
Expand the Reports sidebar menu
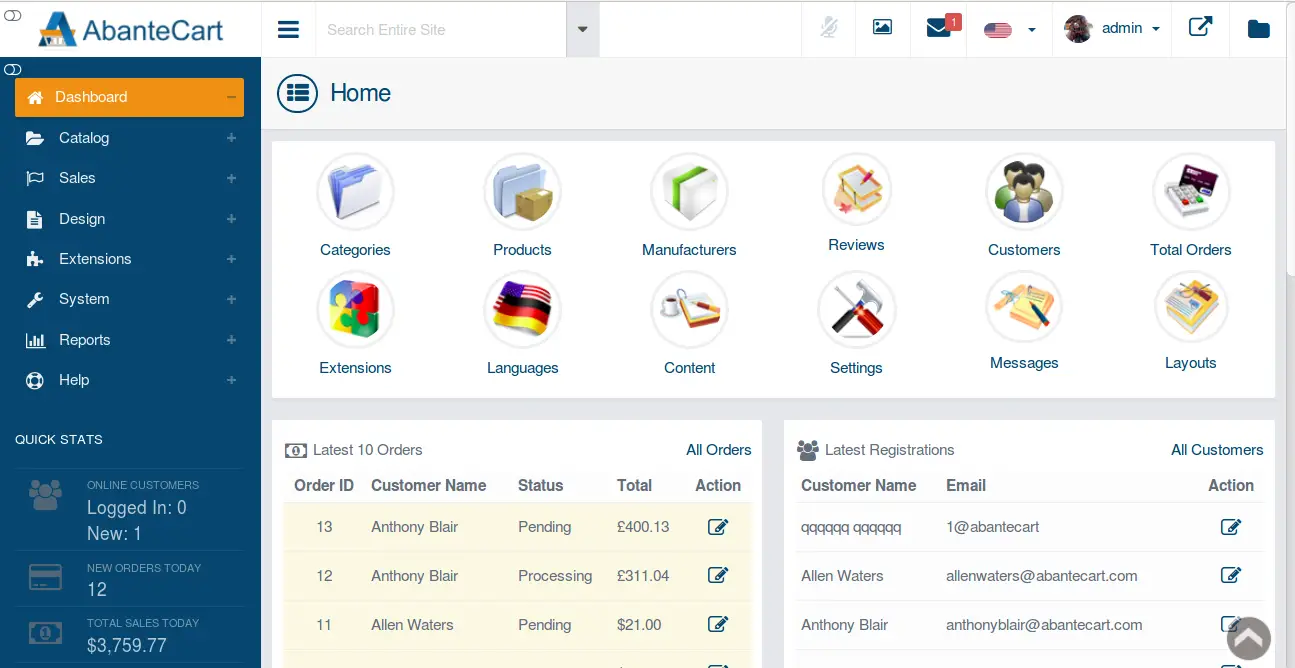(x=130, y=340)
